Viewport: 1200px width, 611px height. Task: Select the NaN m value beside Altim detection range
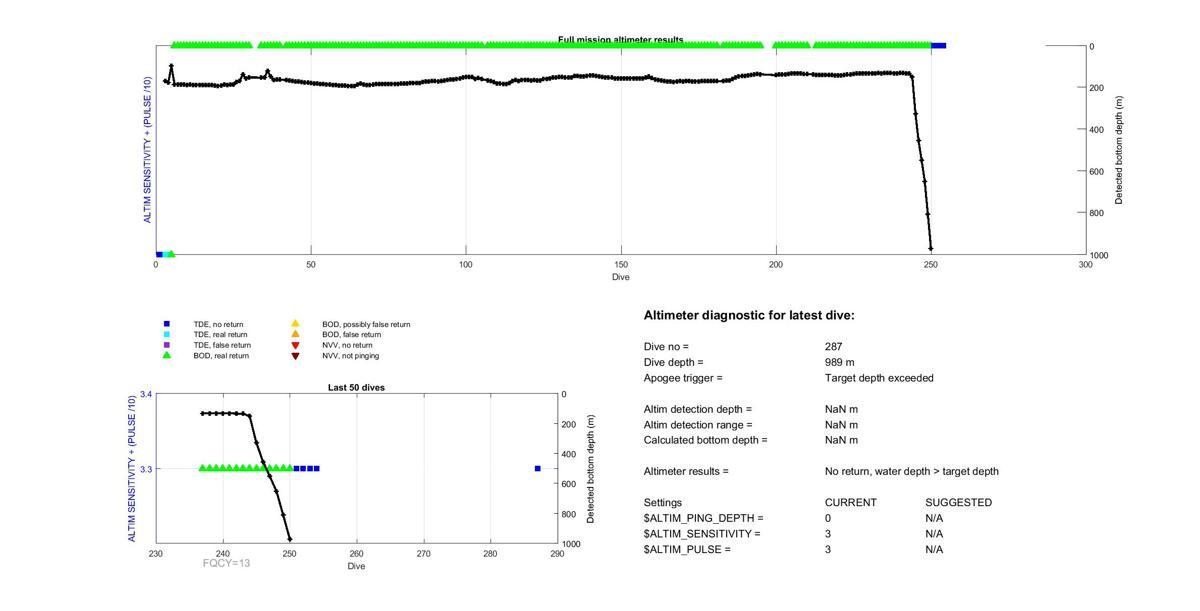[x=841, y=425]
